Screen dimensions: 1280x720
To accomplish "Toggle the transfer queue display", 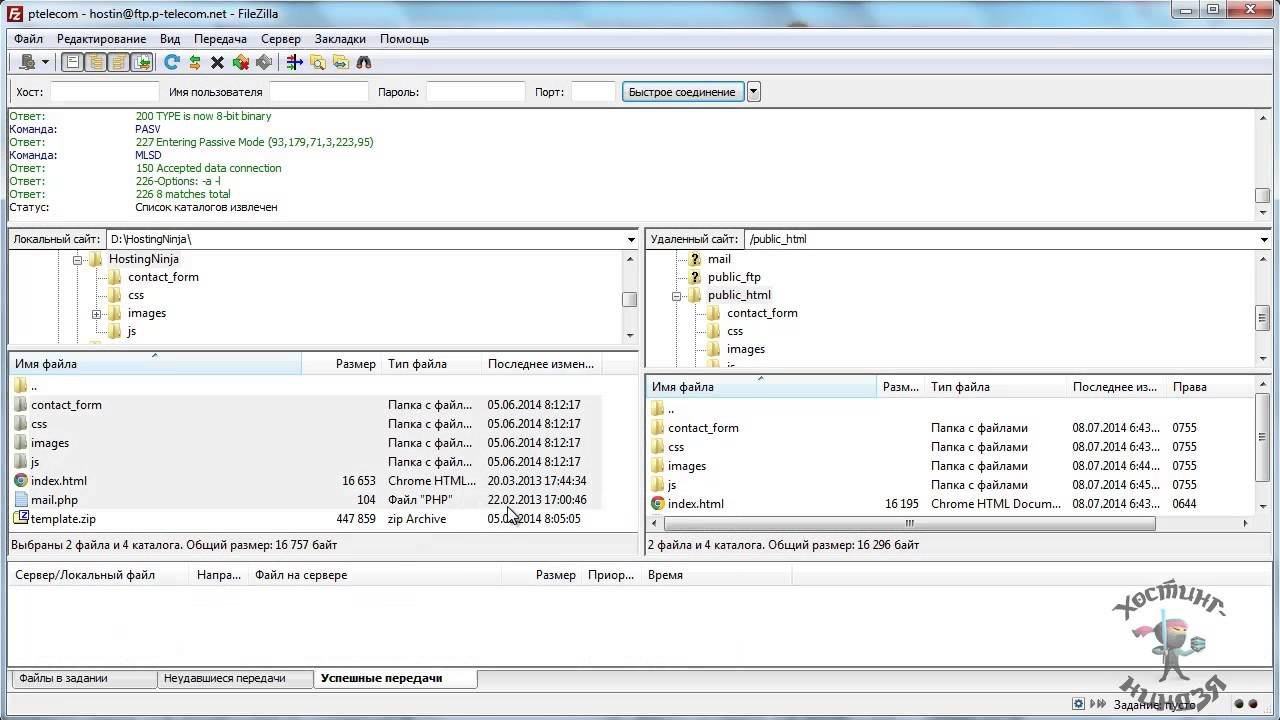I will click(x=142, y=62).
